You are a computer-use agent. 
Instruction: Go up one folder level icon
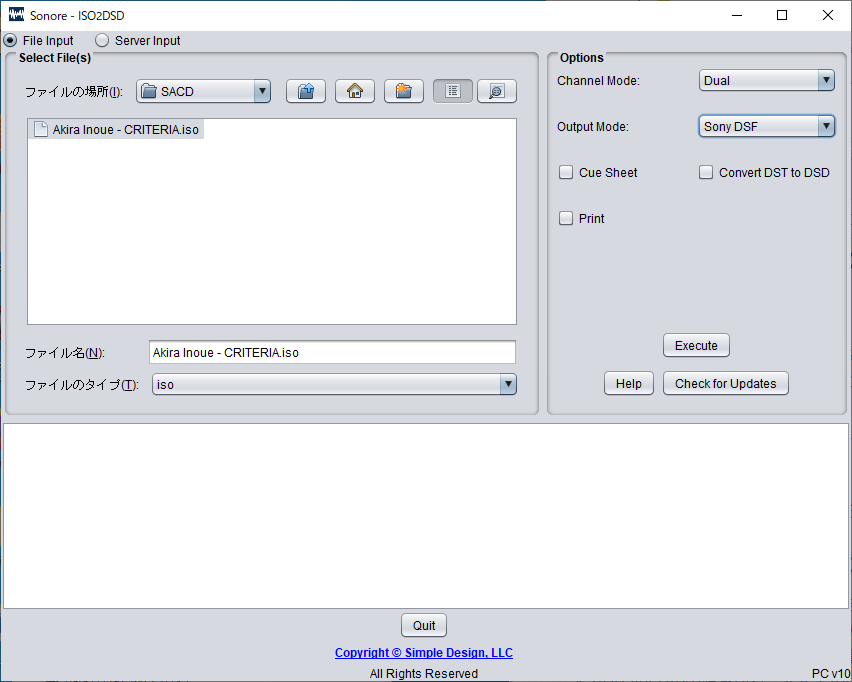click(306, 91)
